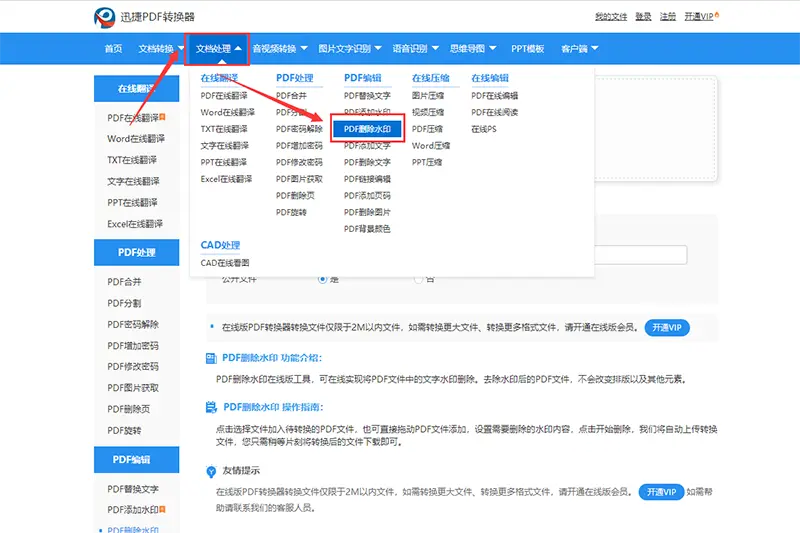Open sidebar link PDF密码解除
The image size is (800, 533).
(133, 324)
